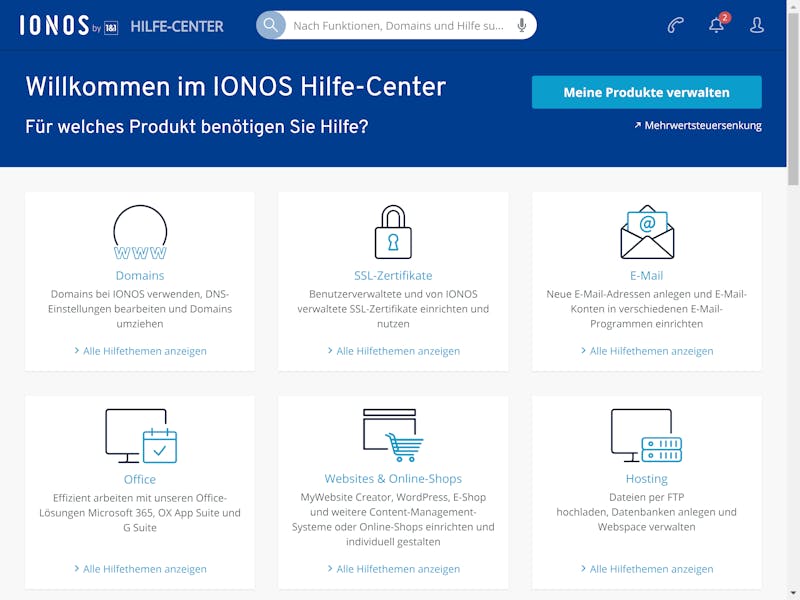Focus the help search input field

398,26
